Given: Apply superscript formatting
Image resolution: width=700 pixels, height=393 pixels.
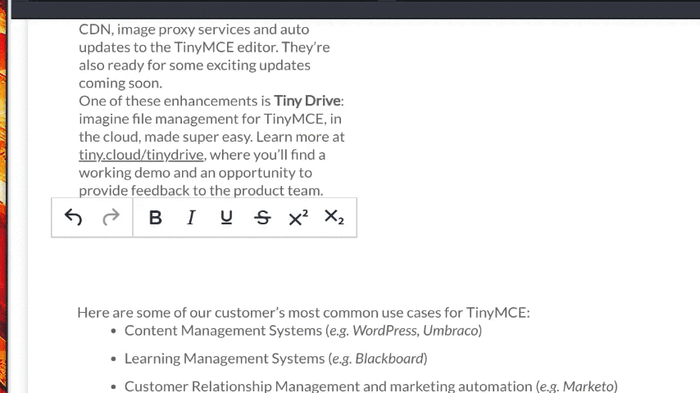Looking at the screenshot, I should pos(298,218).
